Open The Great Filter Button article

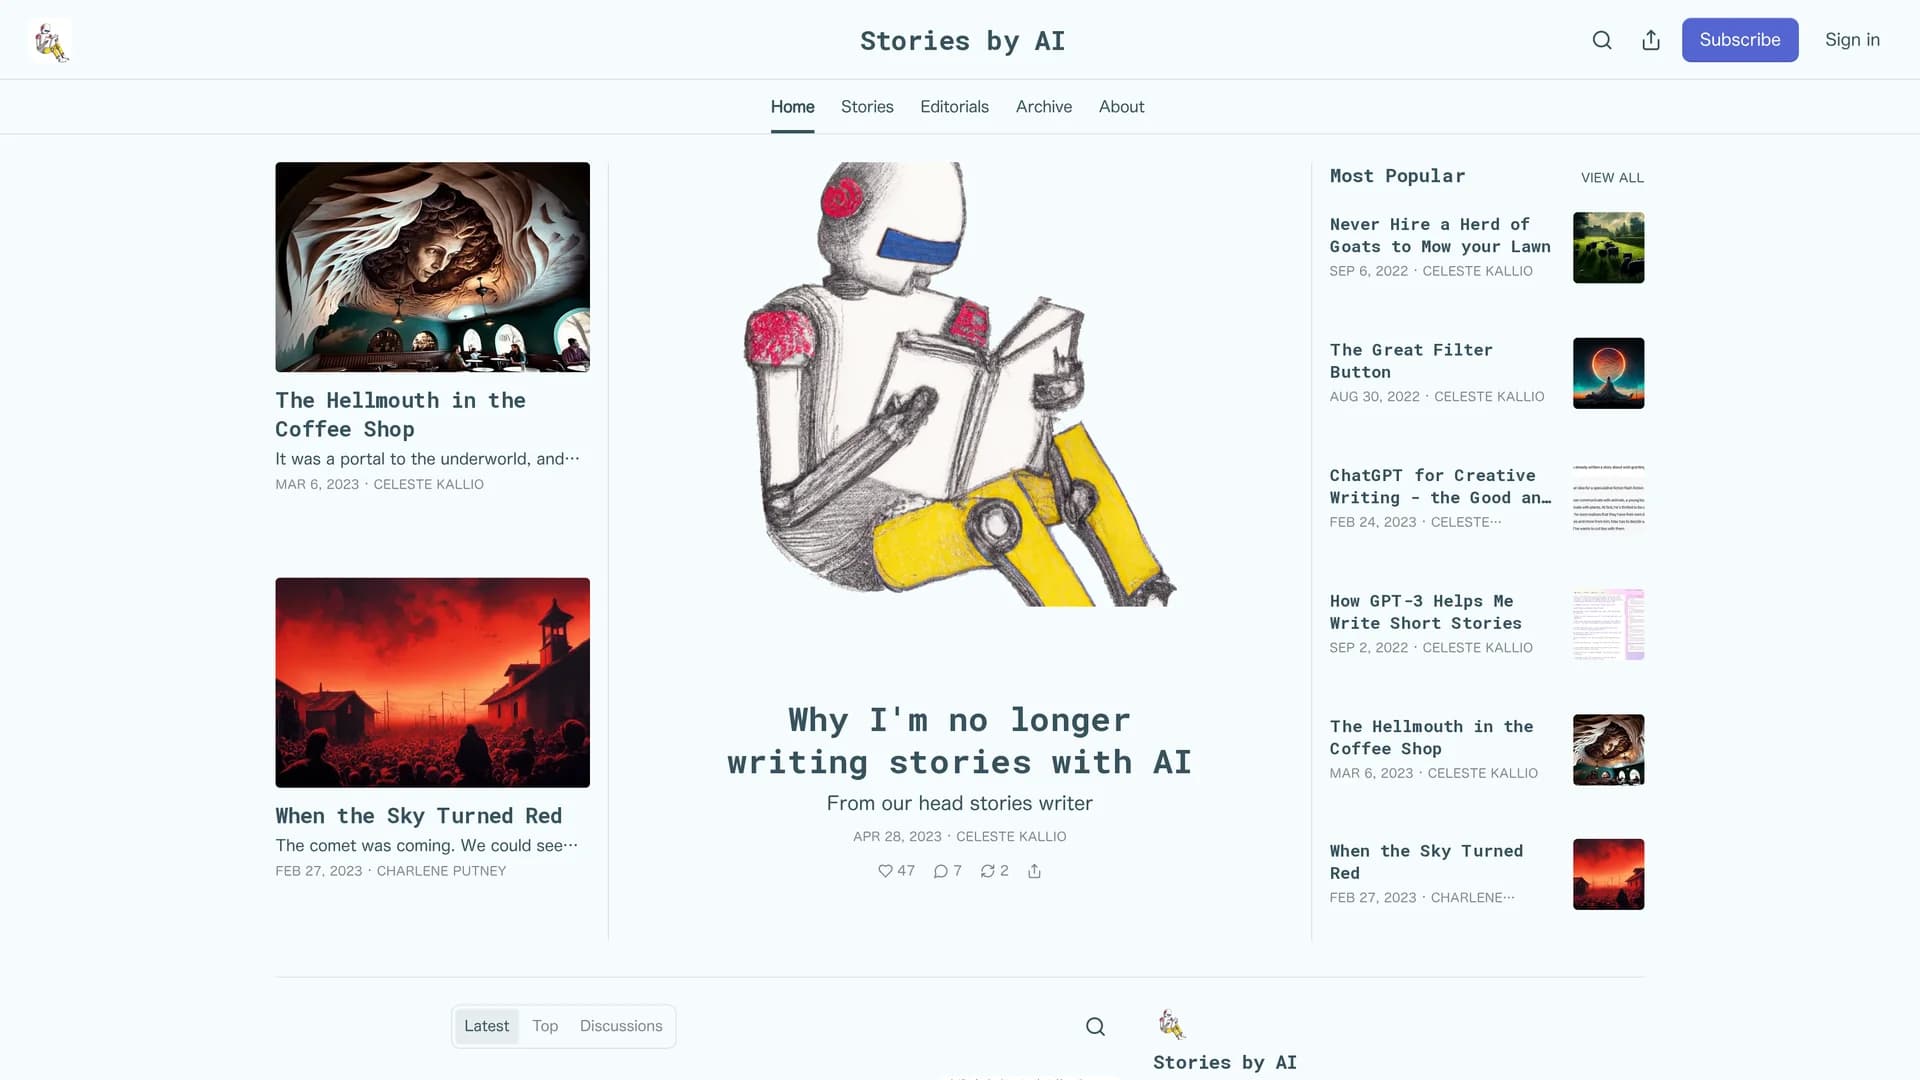[1410, 361]
